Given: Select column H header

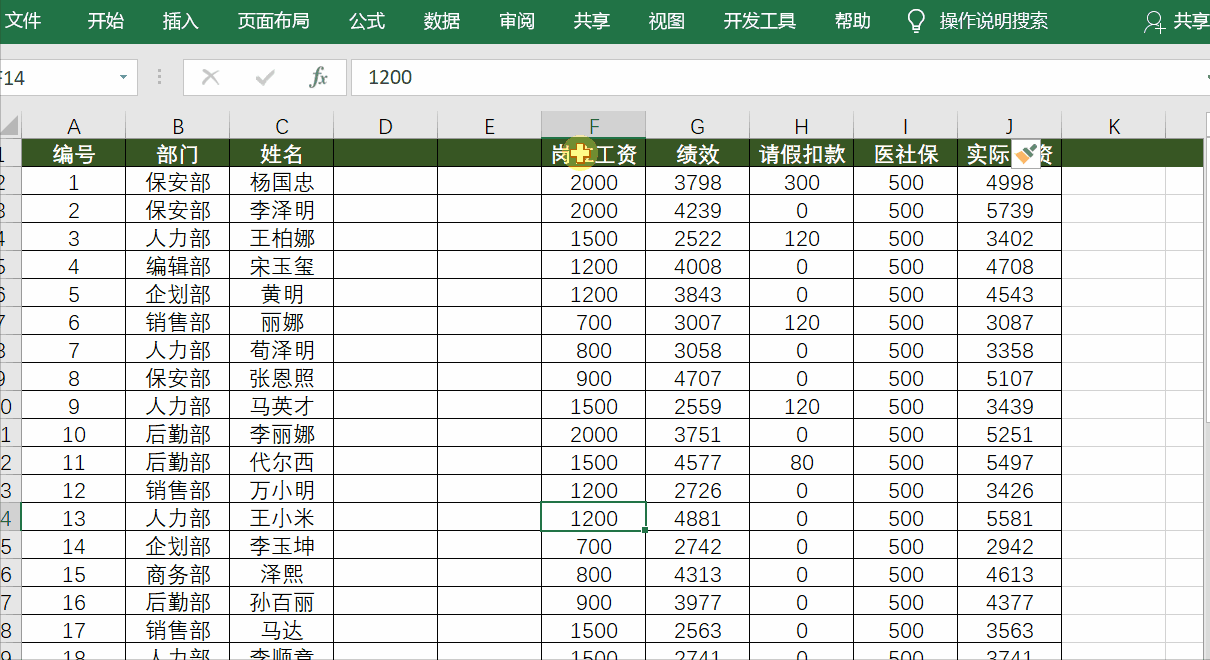Looking at the screenshot, I should 802,126.
